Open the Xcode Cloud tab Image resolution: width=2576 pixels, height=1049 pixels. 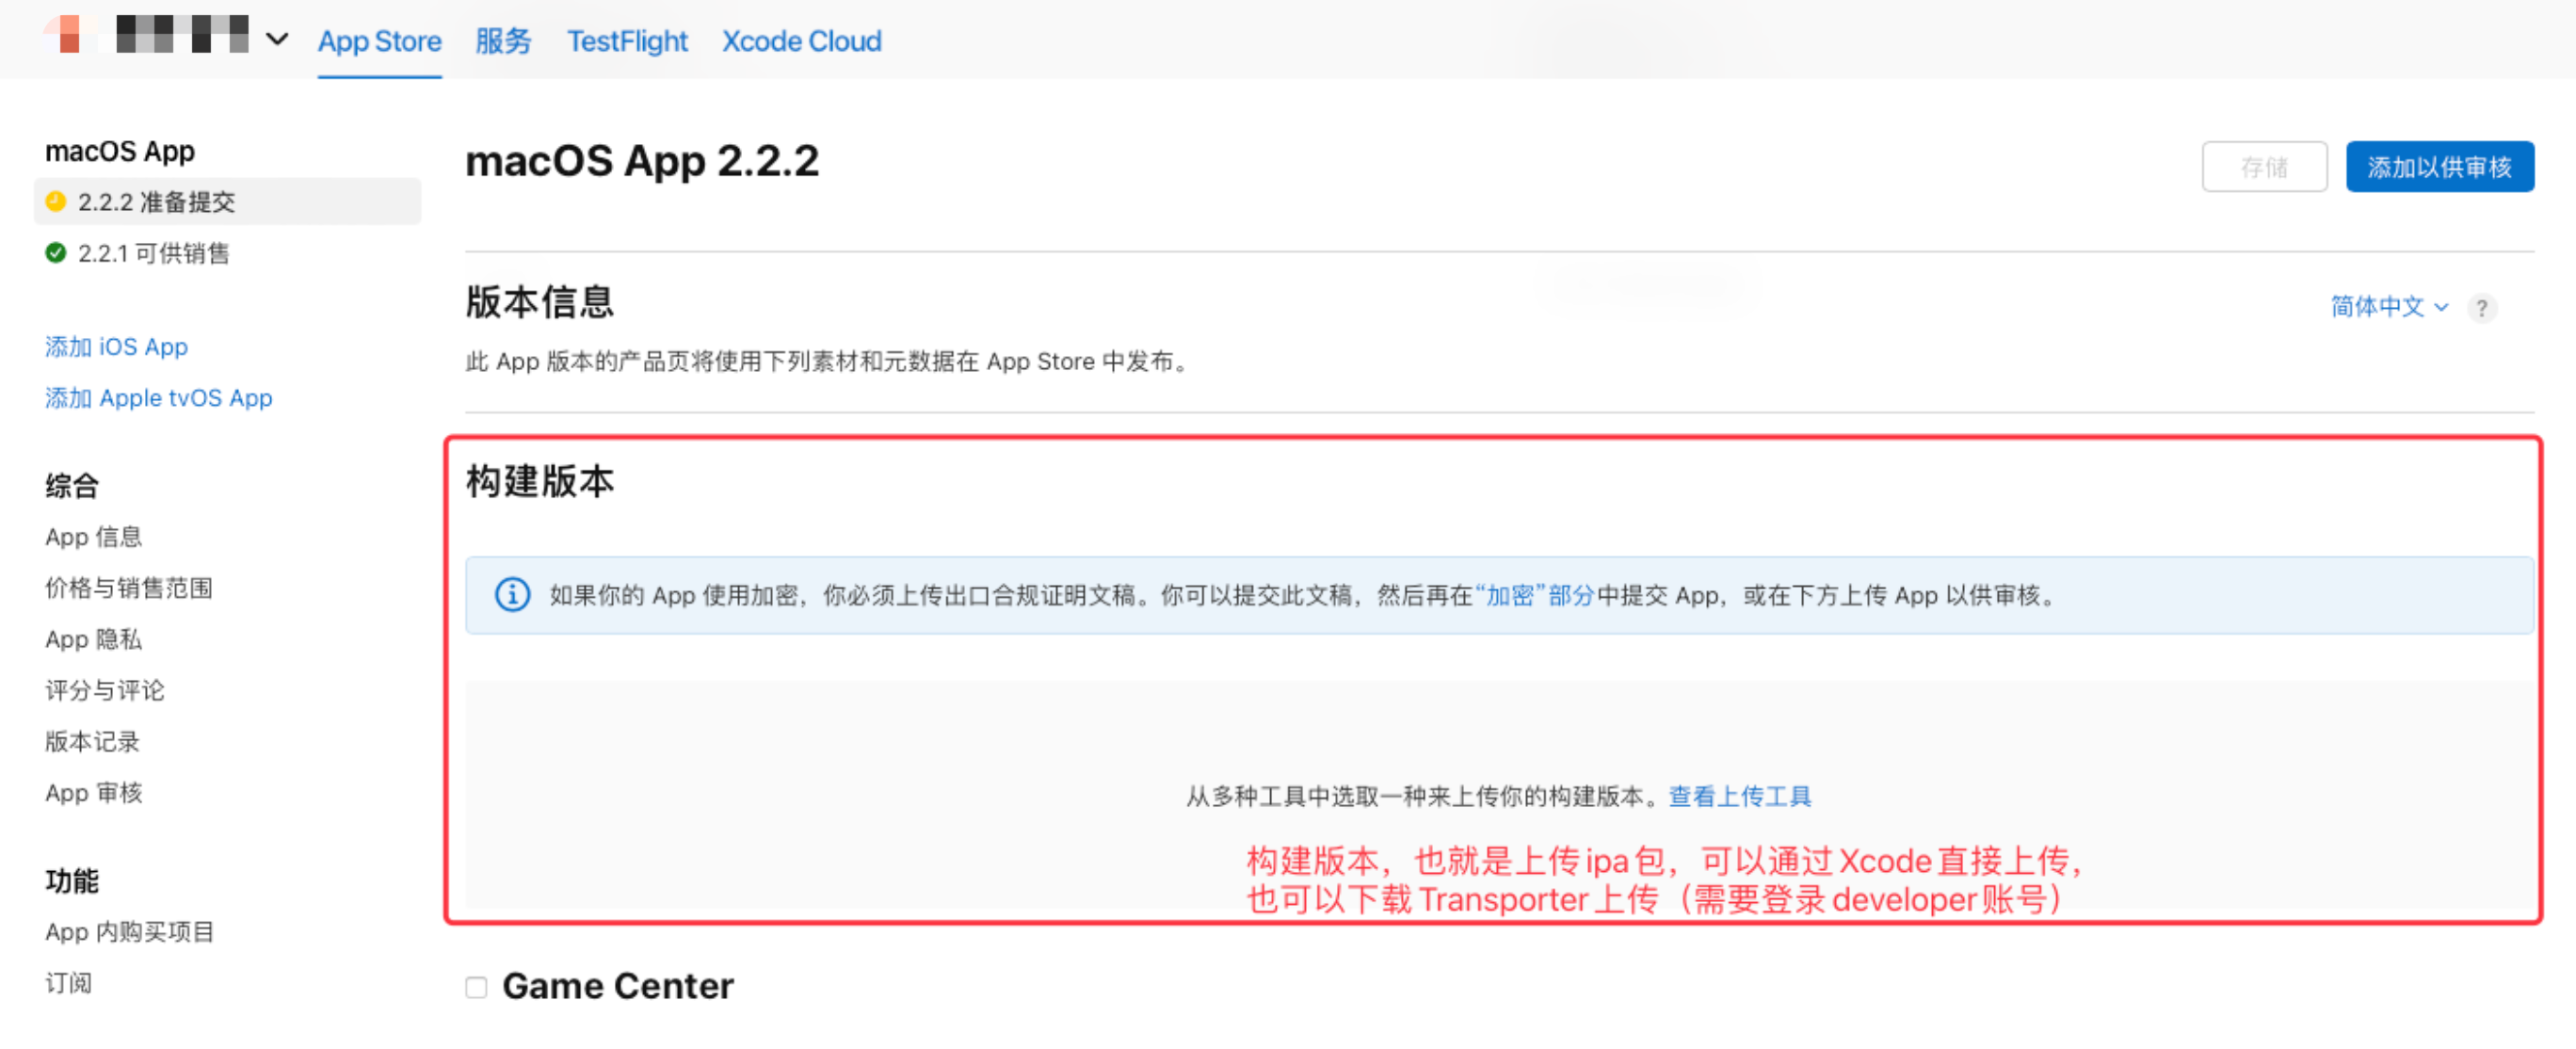(801, 41)
